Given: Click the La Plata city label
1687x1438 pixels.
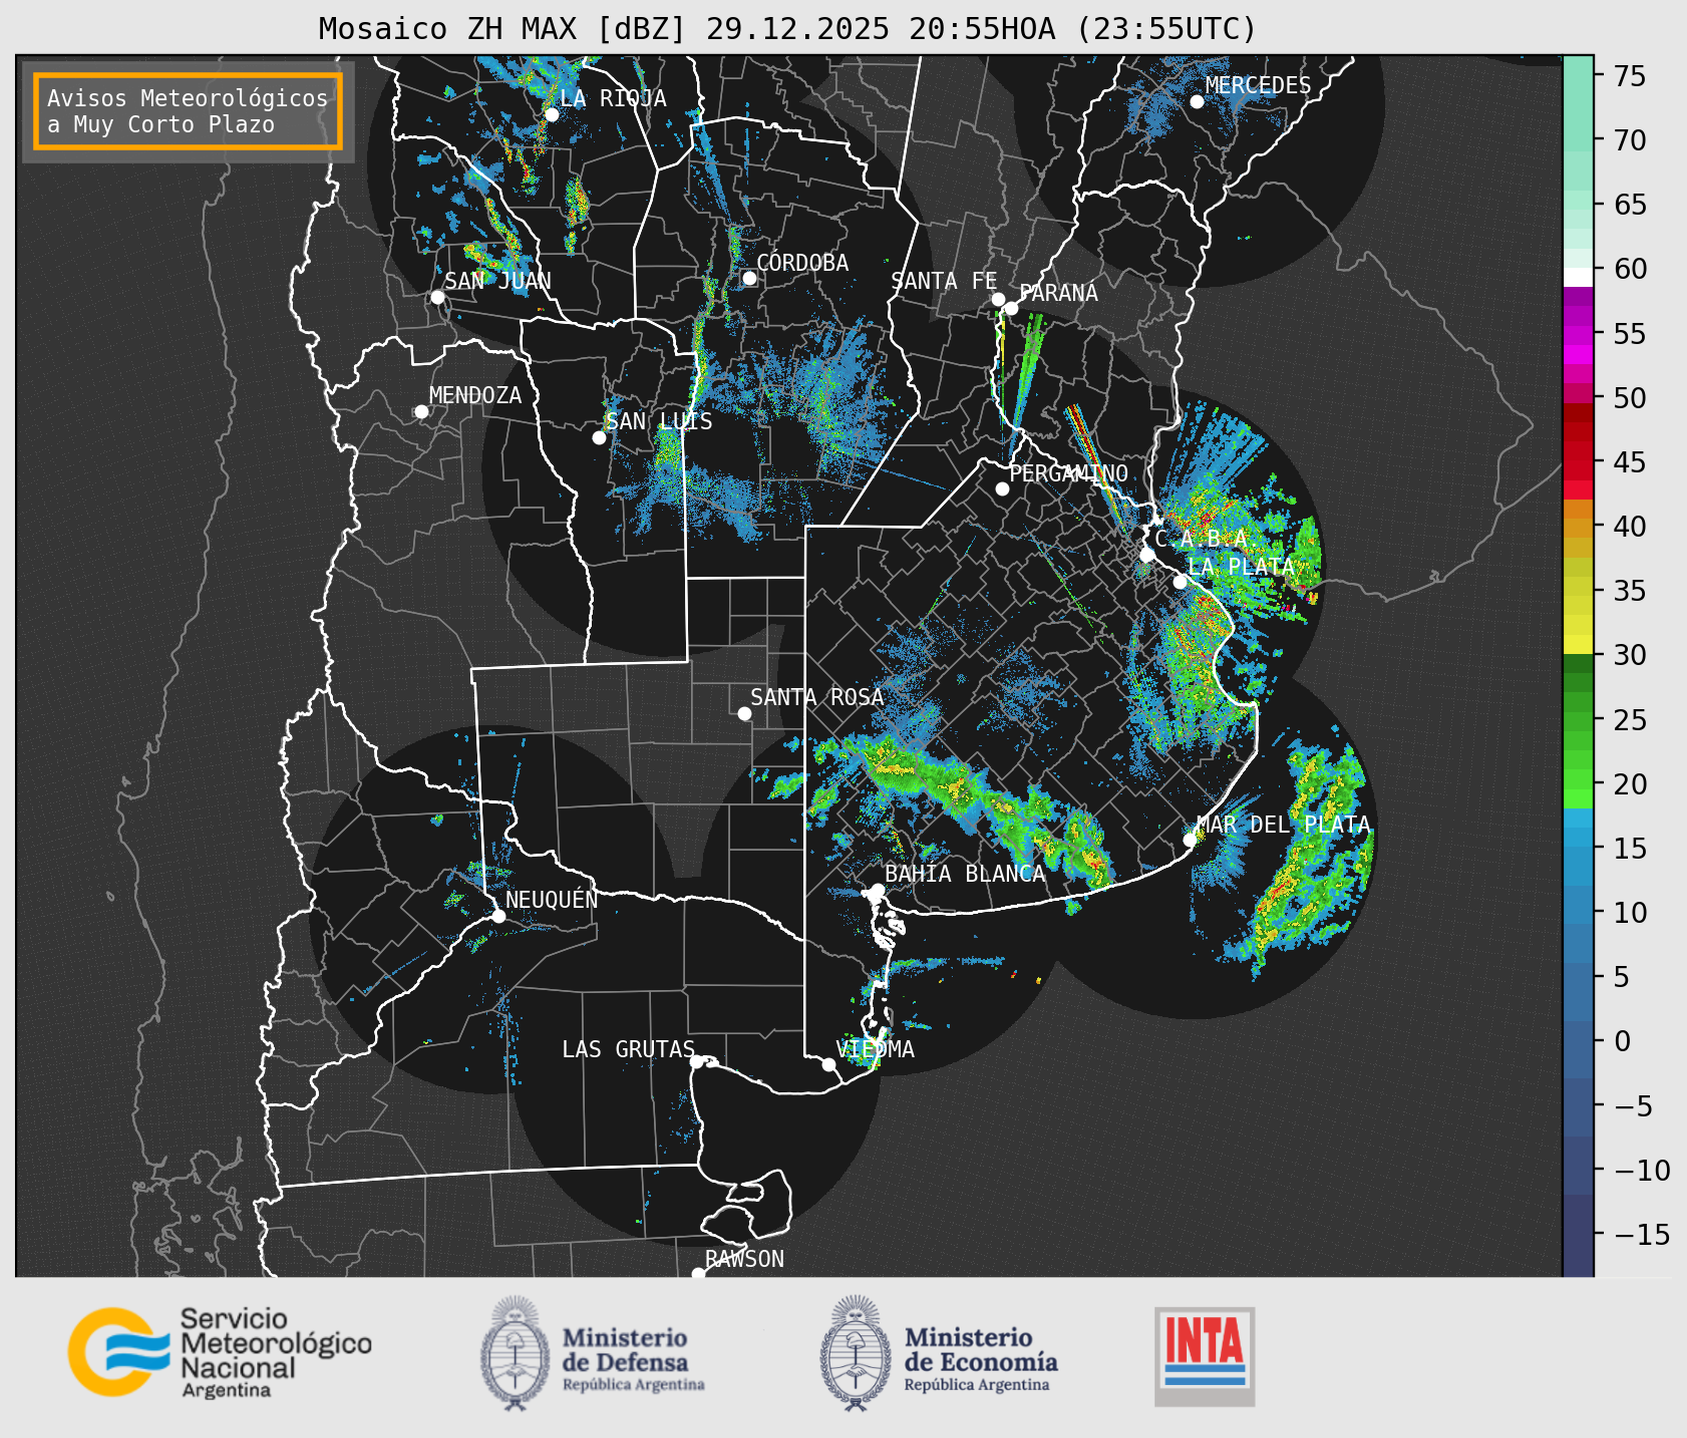Looking at the screenshot, I should [x=1241, y=566].
